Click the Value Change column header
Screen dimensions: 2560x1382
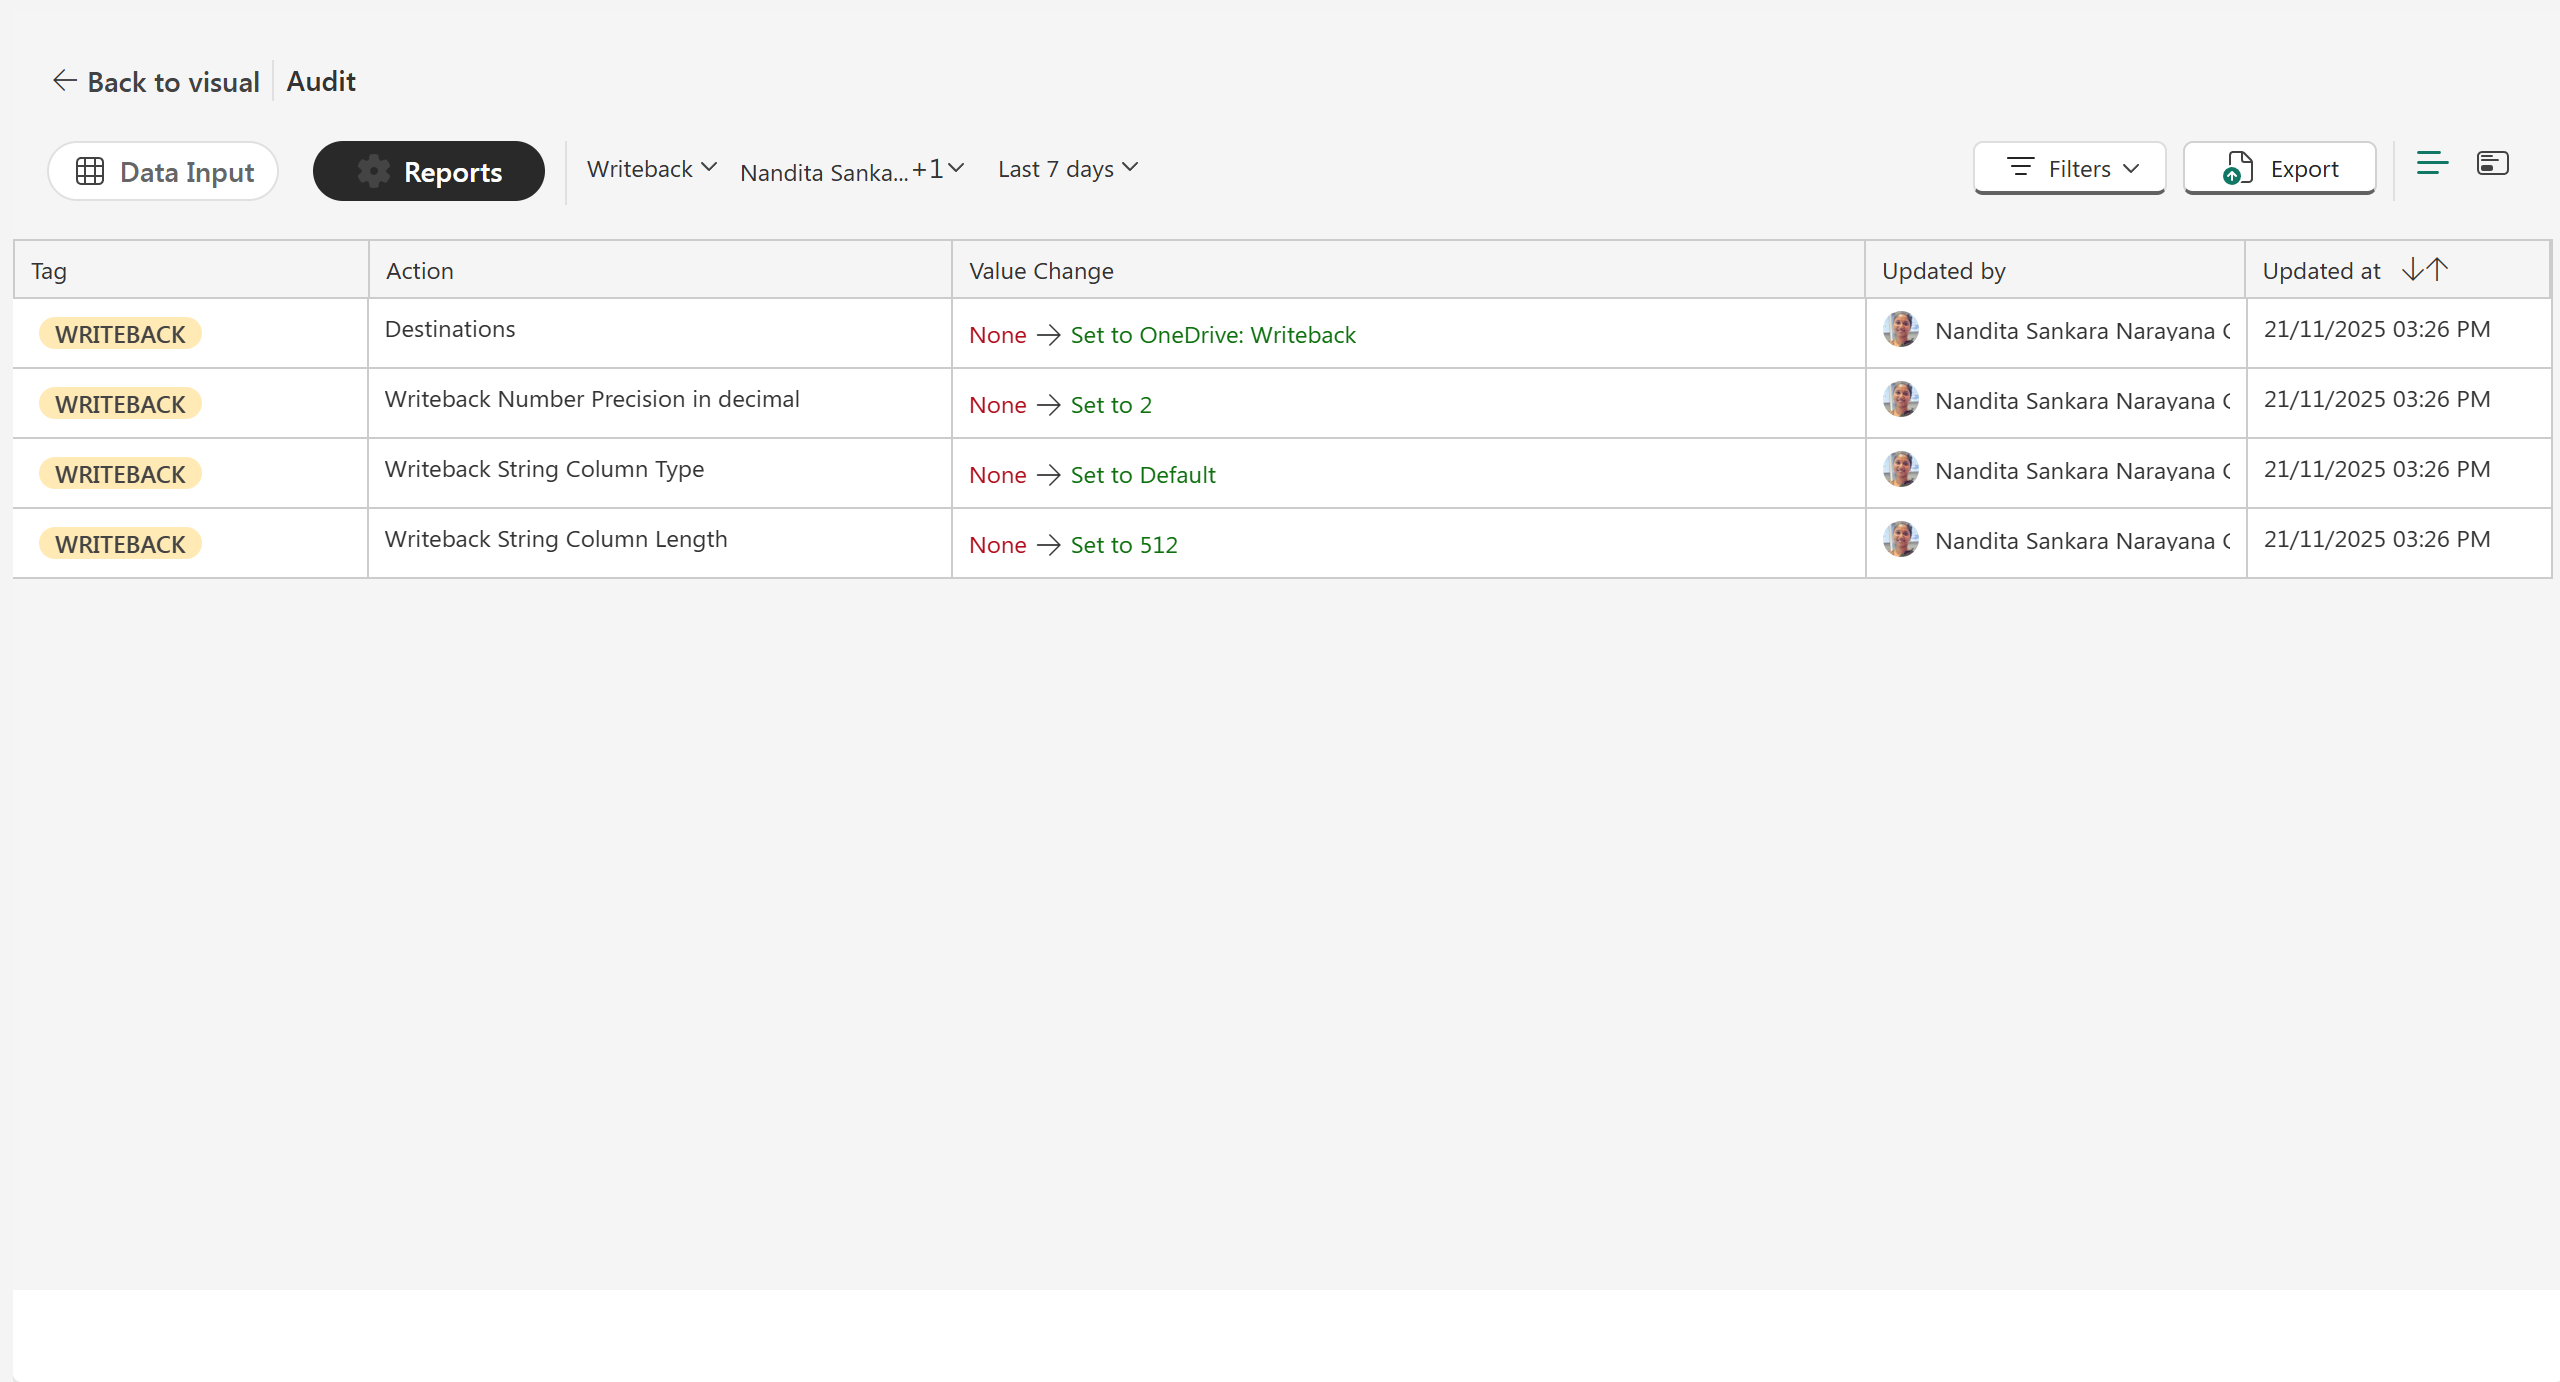click(x=1041, y=271)
